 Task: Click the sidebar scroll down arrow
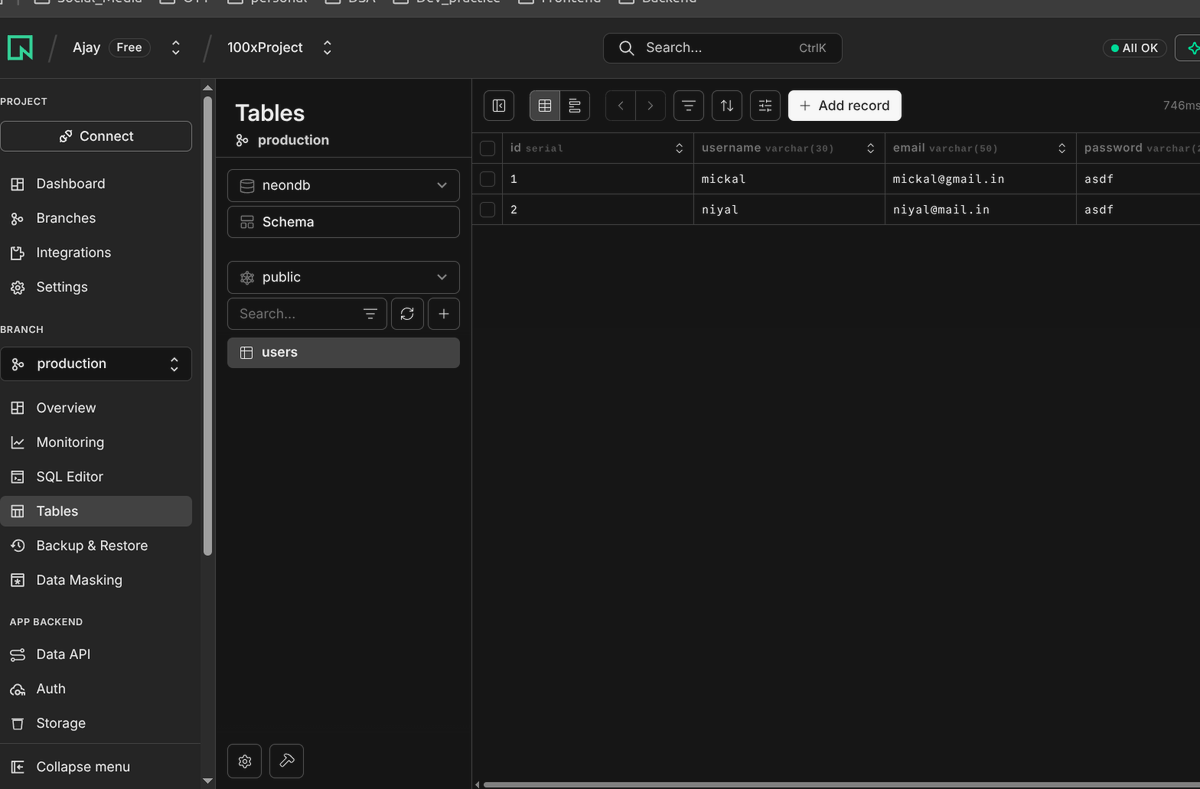pos(207,780)
